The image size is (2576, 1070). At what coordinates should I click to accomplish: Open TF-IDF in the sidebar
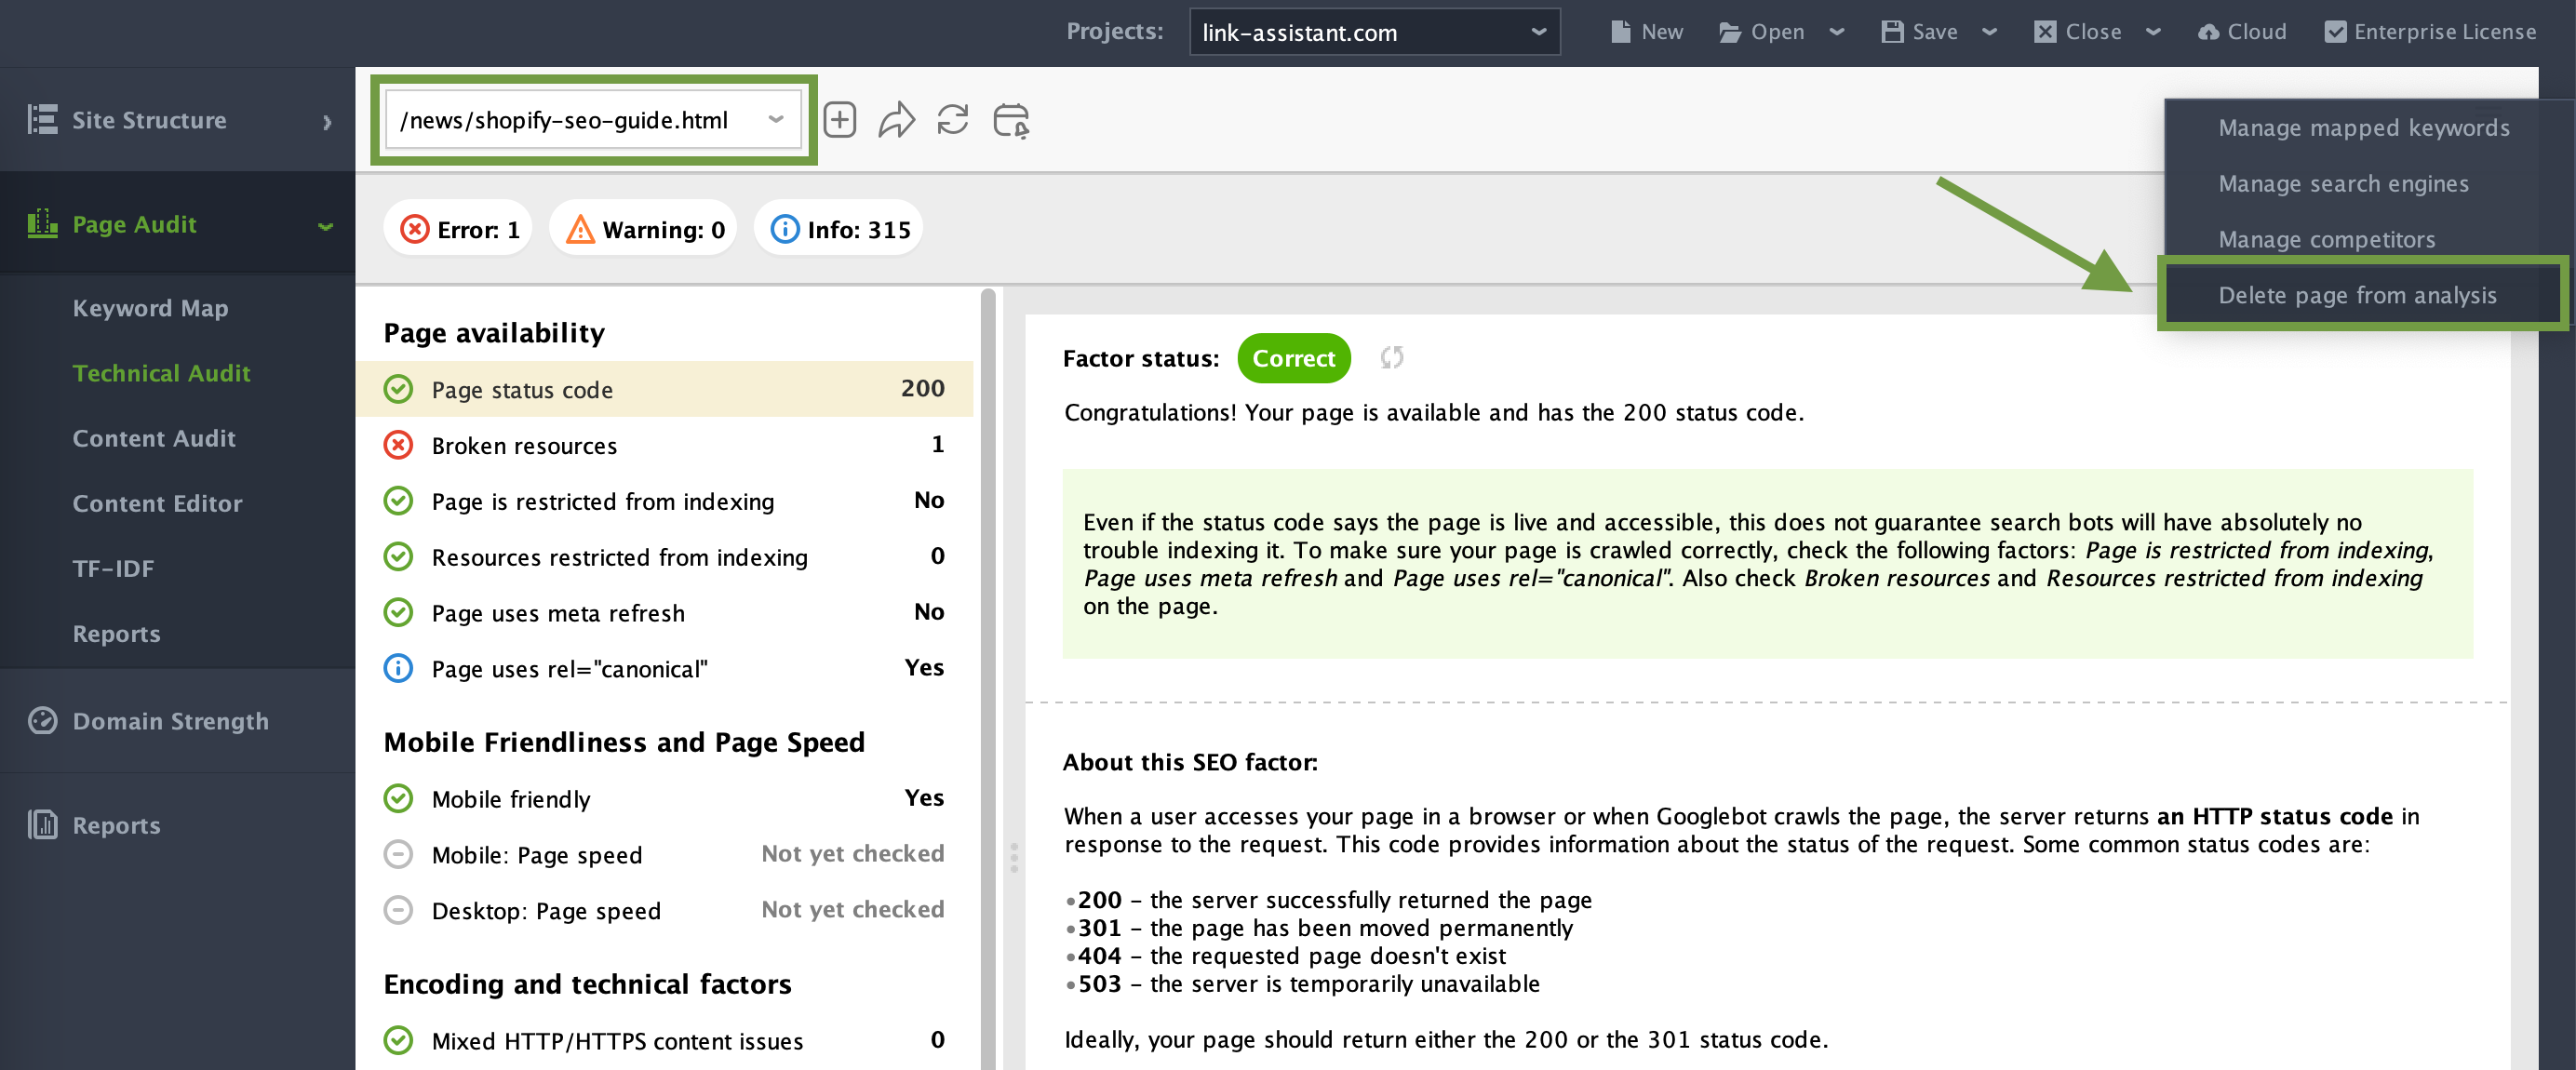113,568
